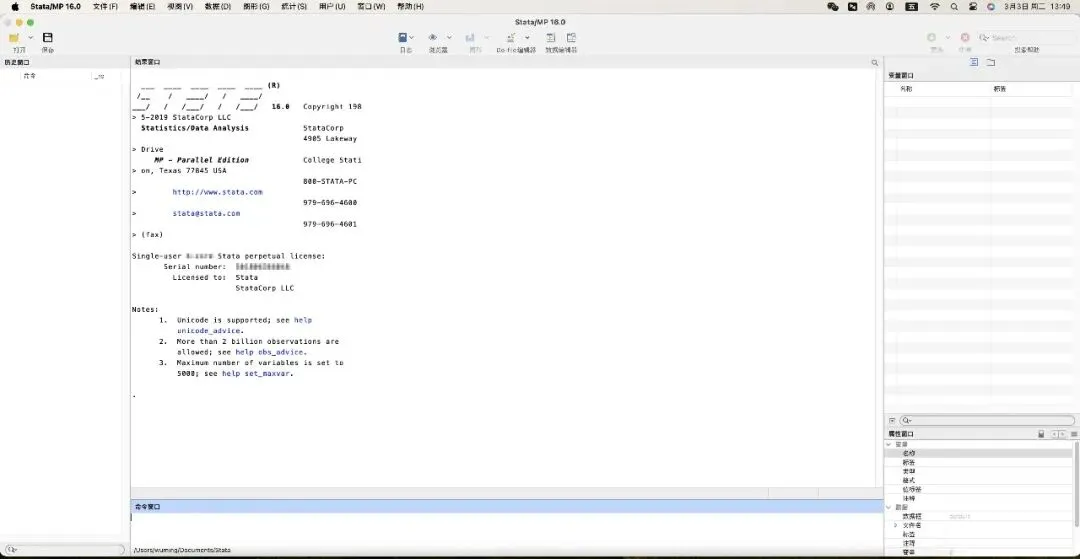Toggle the Properties window lock icon
The width and height of the screenshot is (1080, 559).
coord(1041,434)
